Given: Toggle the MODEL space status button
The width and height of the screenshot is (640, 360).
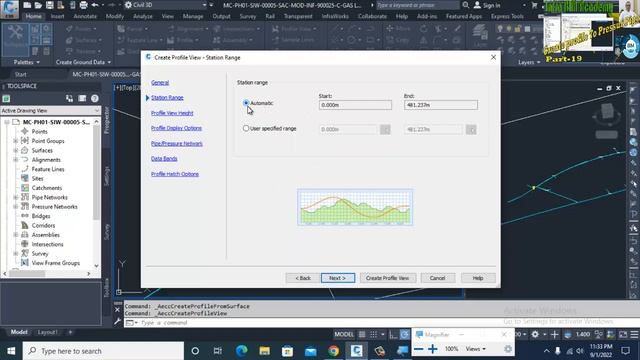Looking at the screenshot, I should click(344, 334).
